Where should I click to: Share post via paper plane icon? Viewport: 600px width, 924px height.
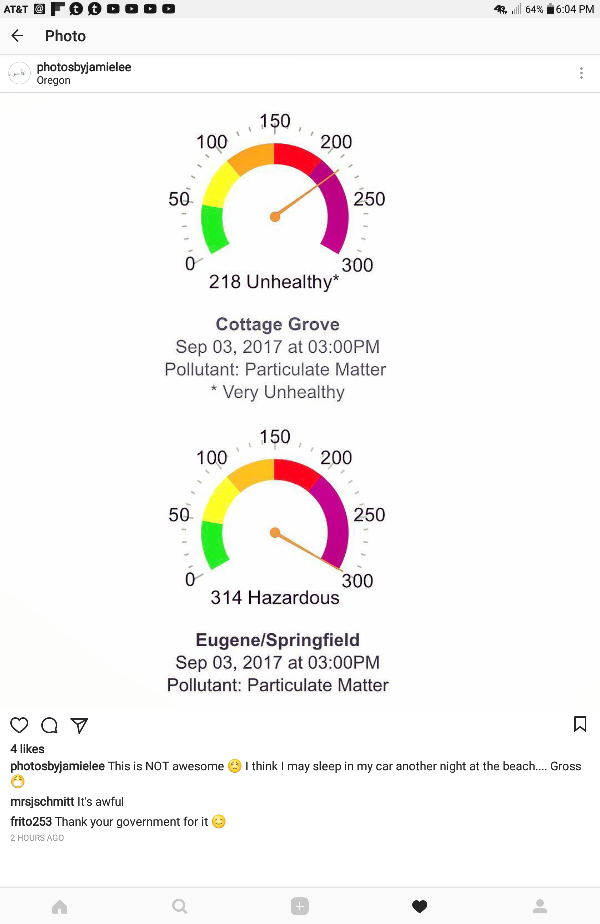click(79, 725)
